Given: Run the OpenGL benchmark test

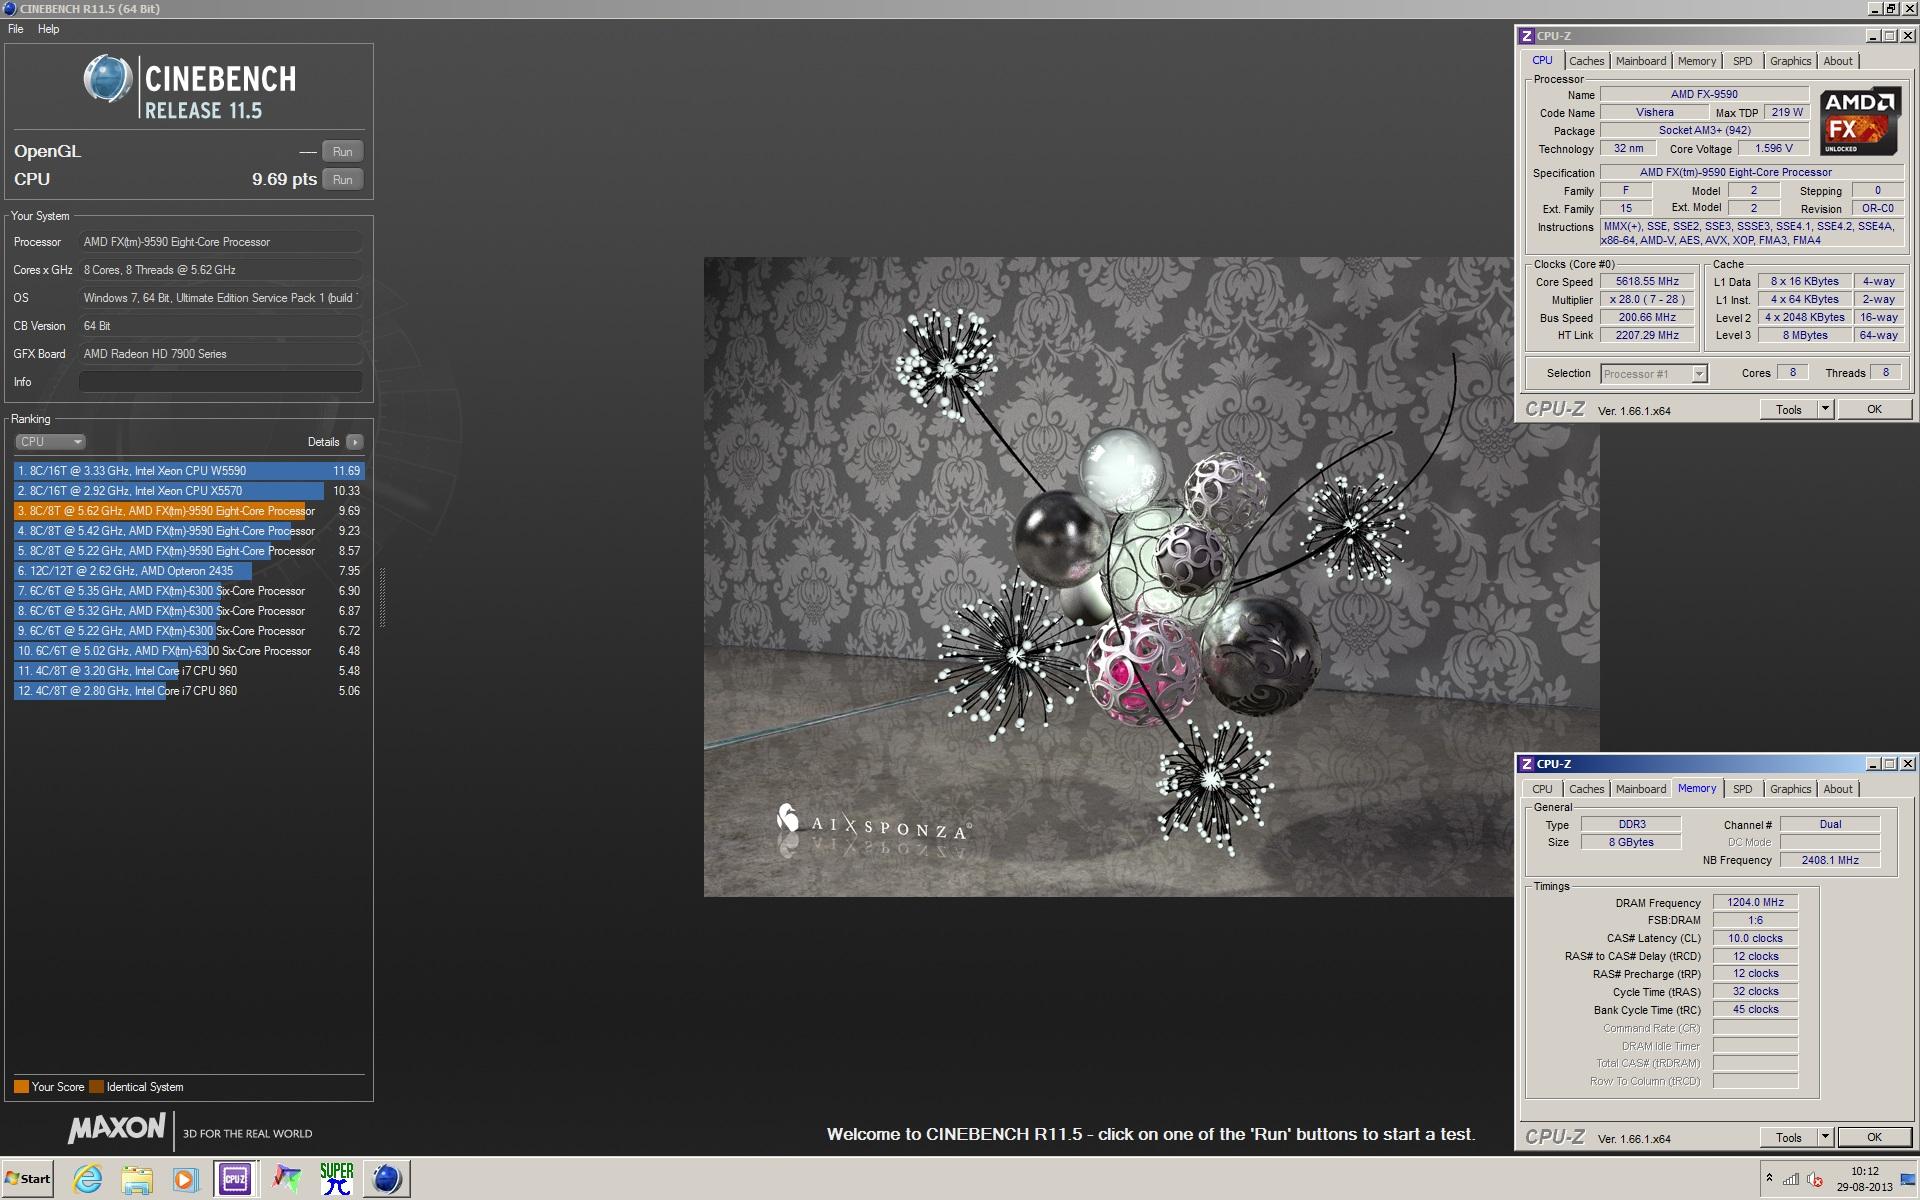Looking at the screenshot, I should [342, 152].
